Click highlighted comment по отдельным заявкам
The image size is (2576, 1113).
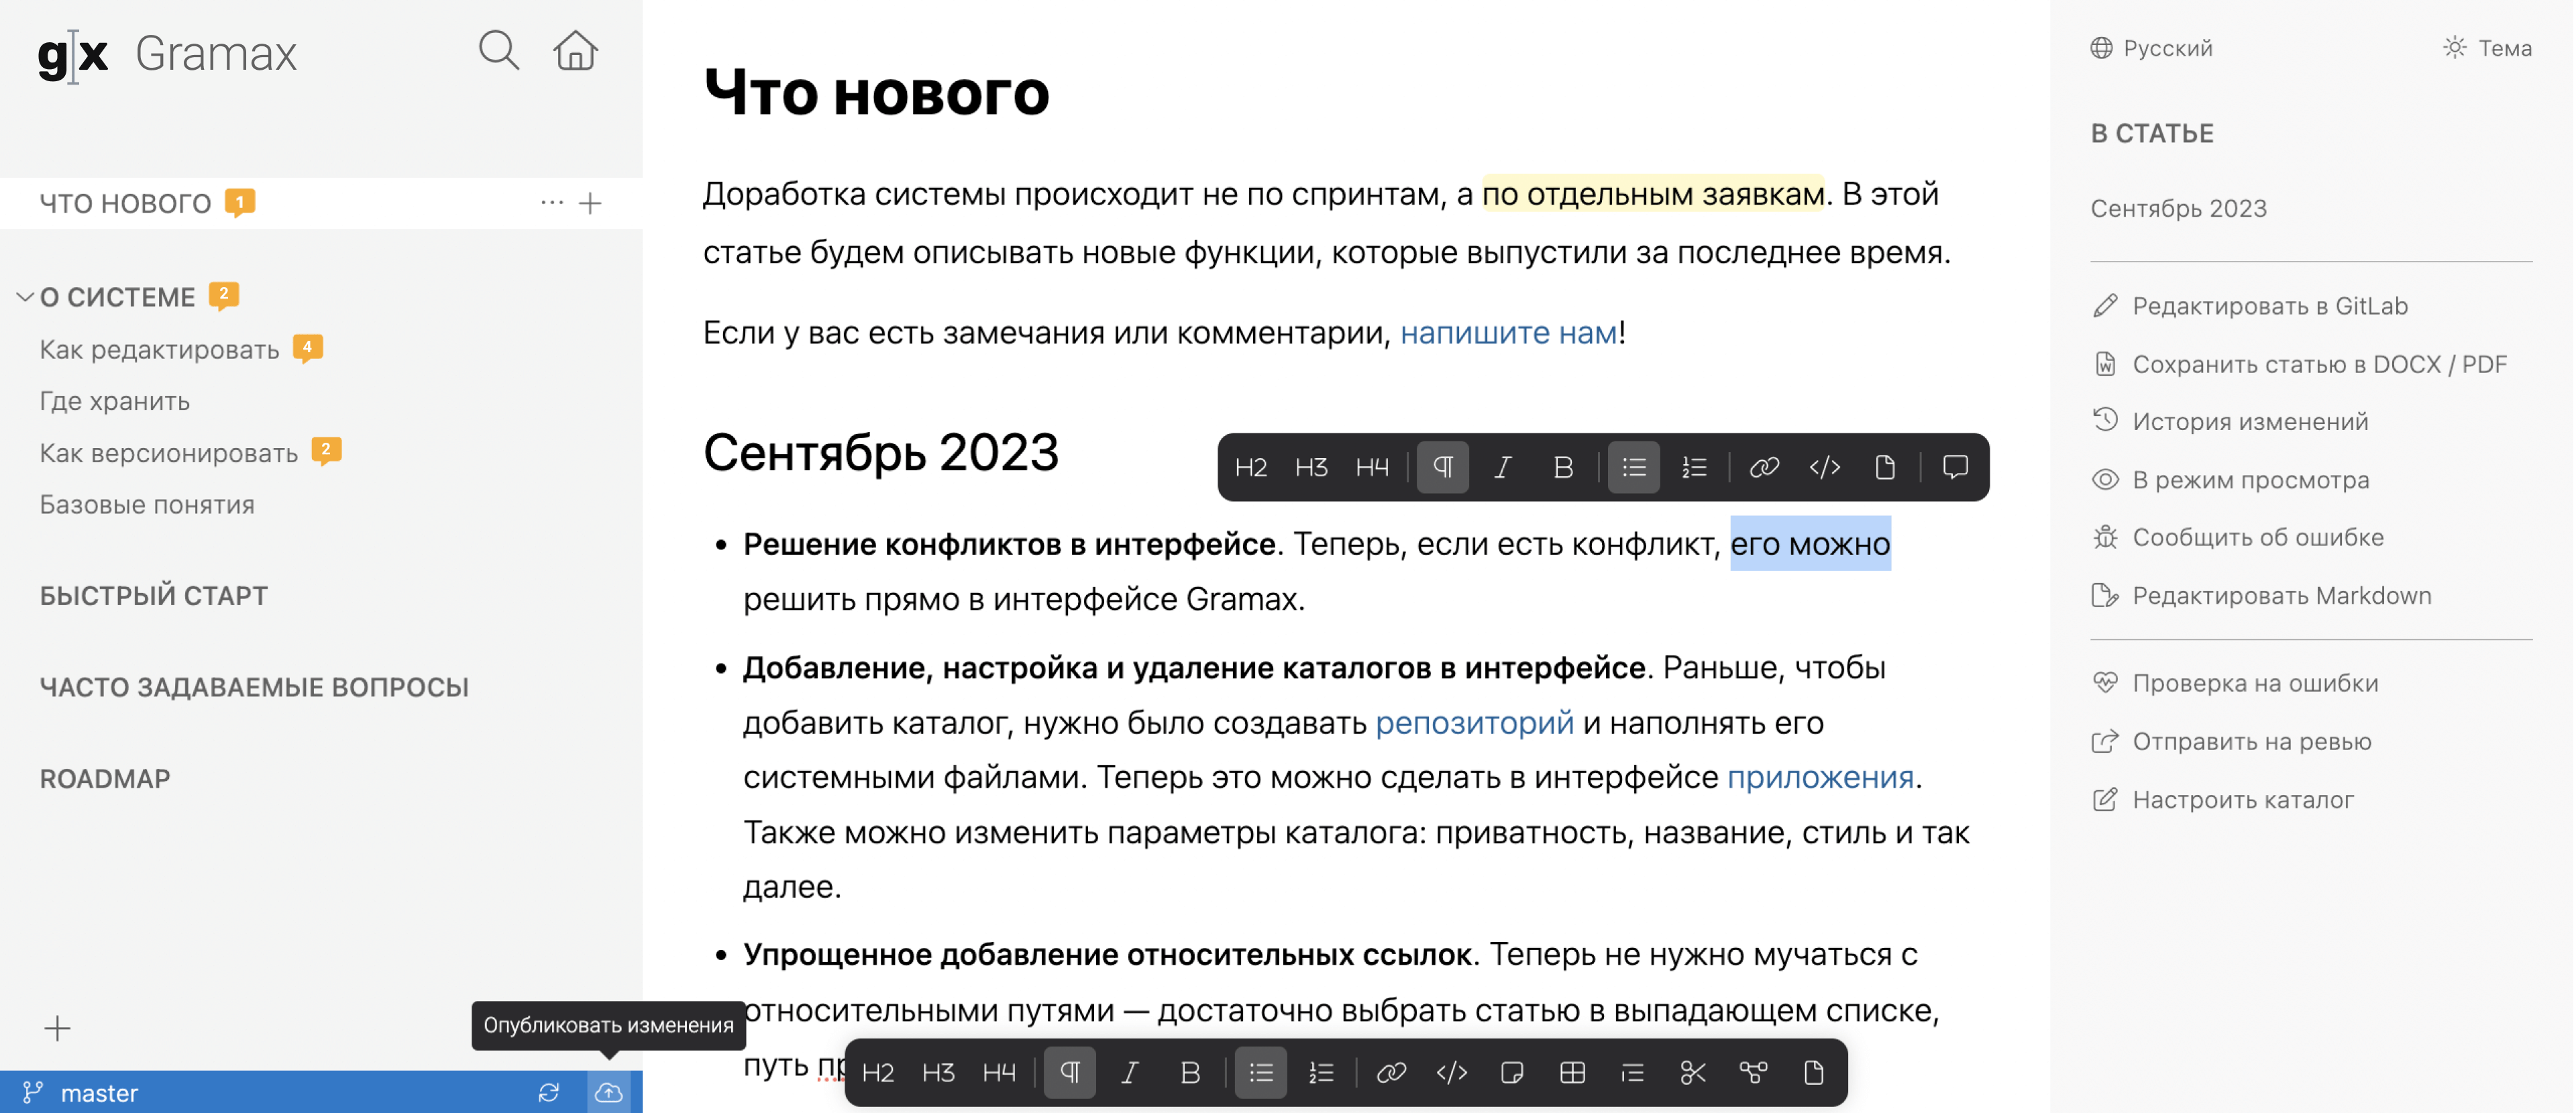coord(1653,194)
